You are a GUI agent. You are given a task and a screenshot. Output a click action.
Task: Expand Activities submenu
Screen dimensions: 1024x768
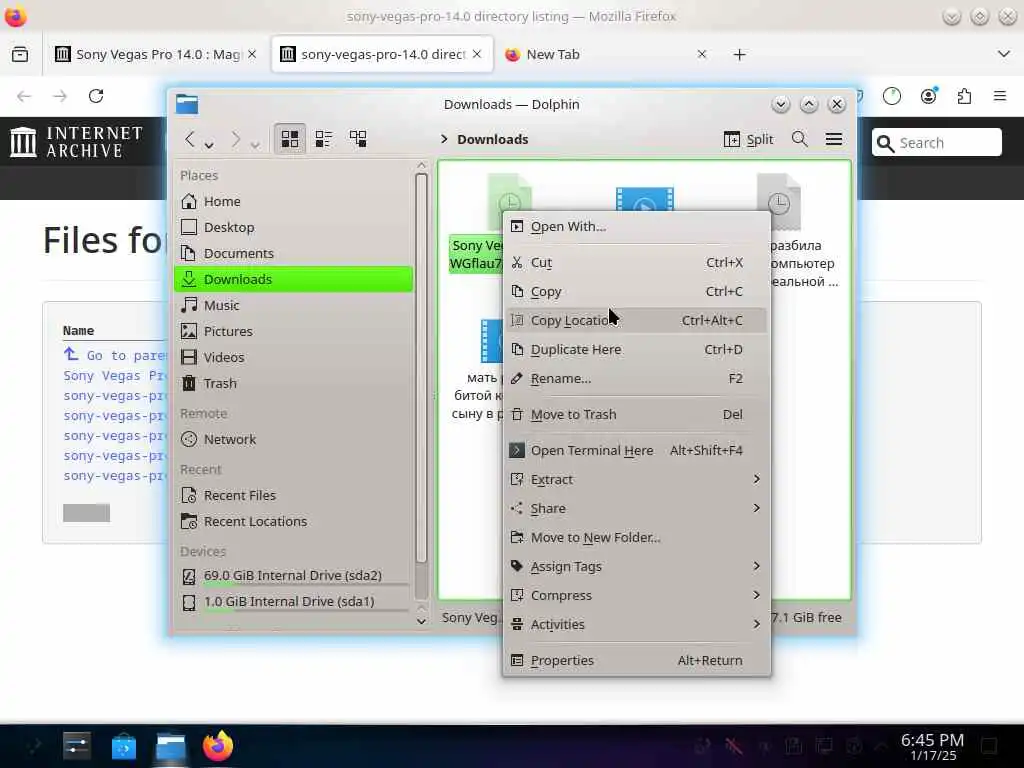[637, 624]
